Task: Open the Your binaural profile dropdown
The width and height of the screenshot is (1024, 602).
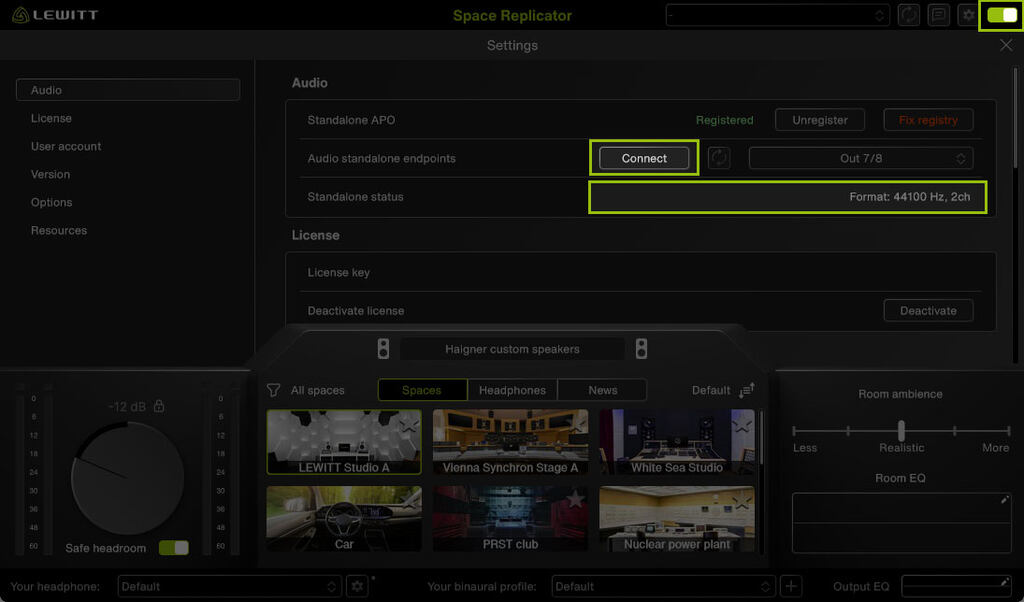Action: click(x=663, y=586)
